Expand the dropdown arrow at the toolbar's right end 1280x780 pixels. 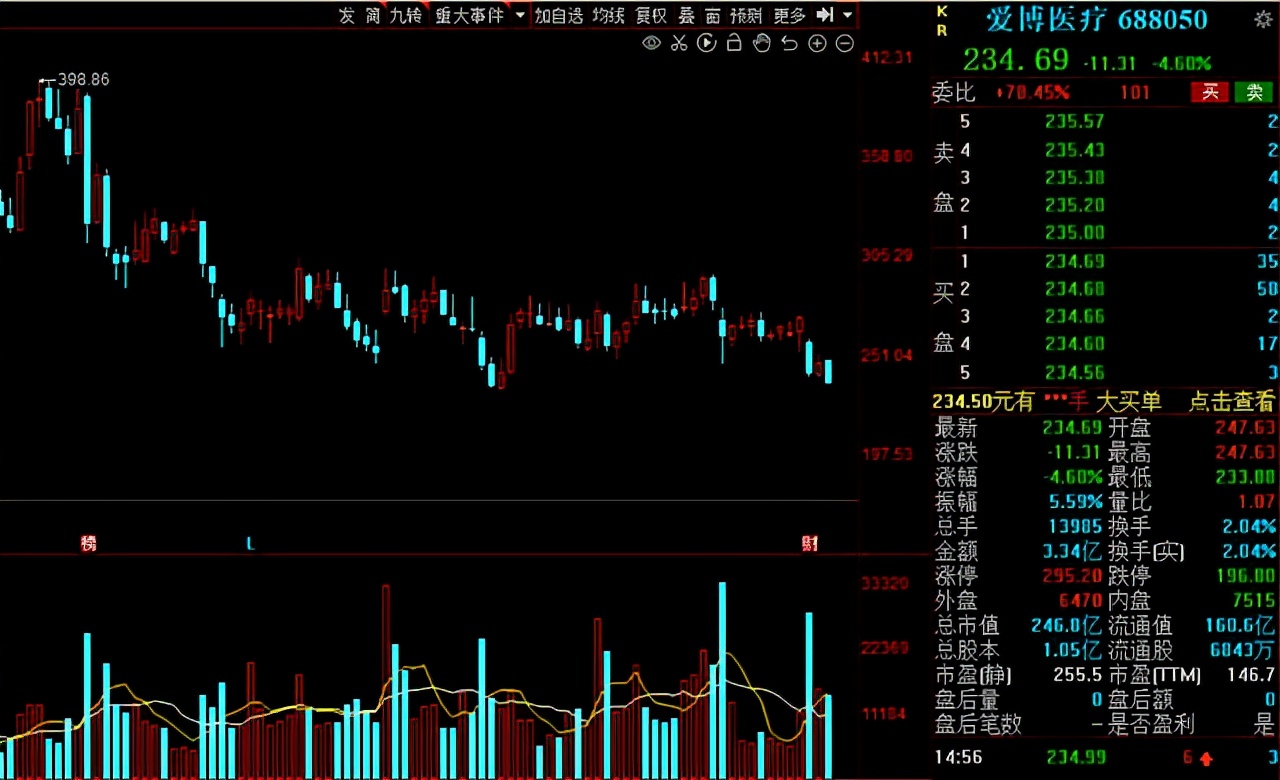[848, 15]
